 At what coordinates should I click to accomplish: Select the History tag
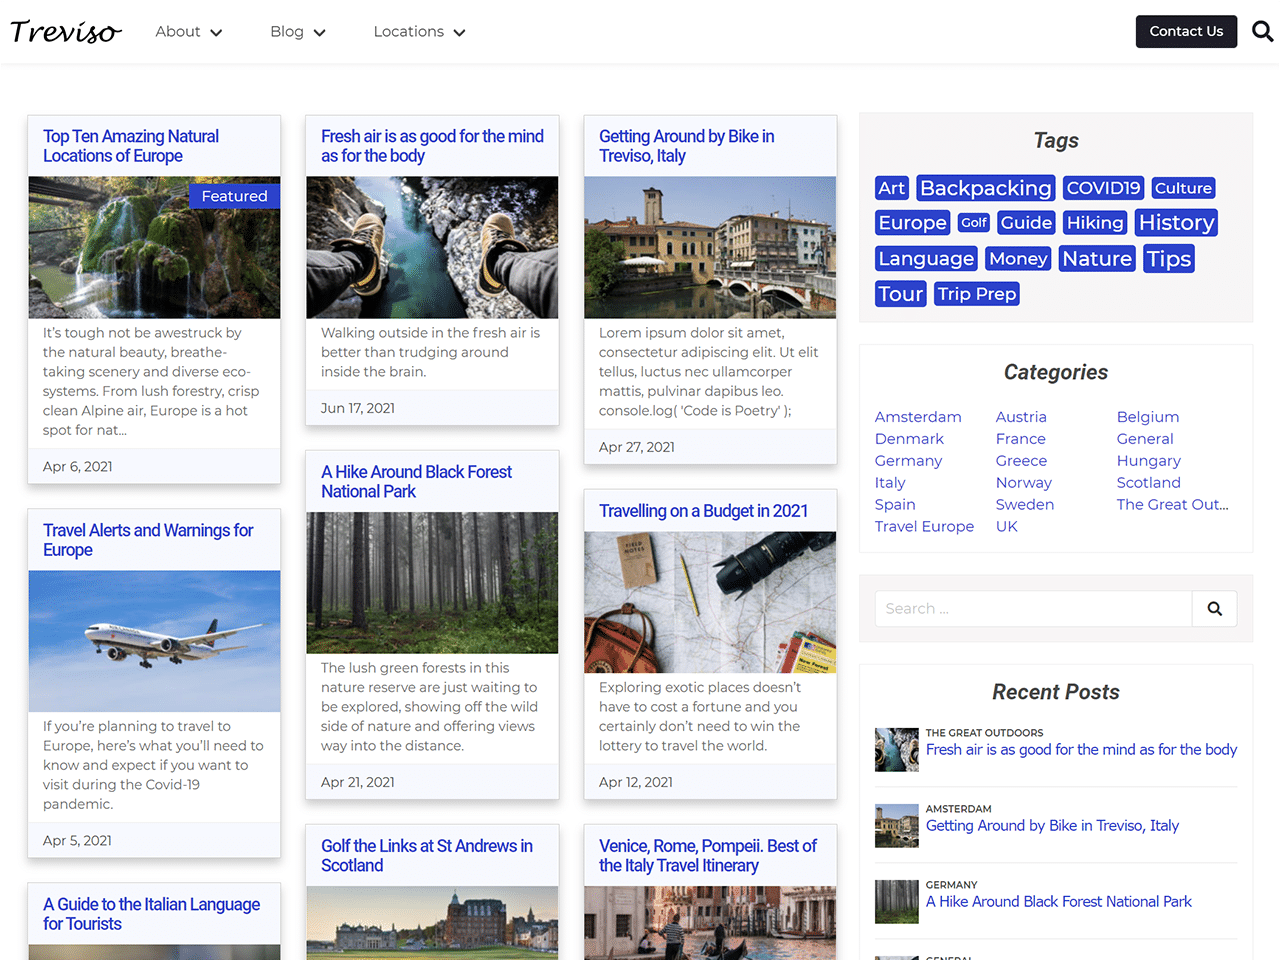click(1176, 223)
